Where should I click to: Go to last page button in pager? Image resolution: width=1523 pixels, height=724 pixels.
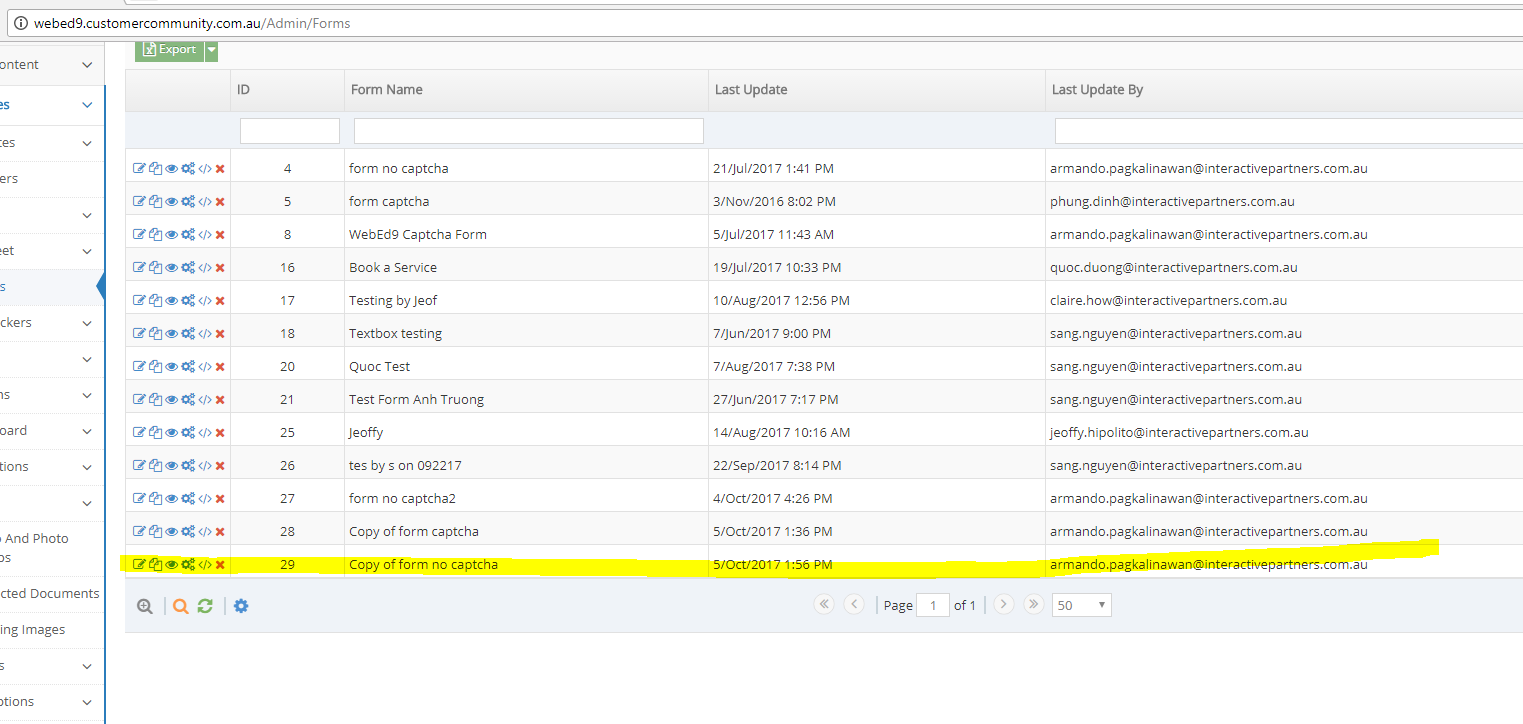(1034, 605)
